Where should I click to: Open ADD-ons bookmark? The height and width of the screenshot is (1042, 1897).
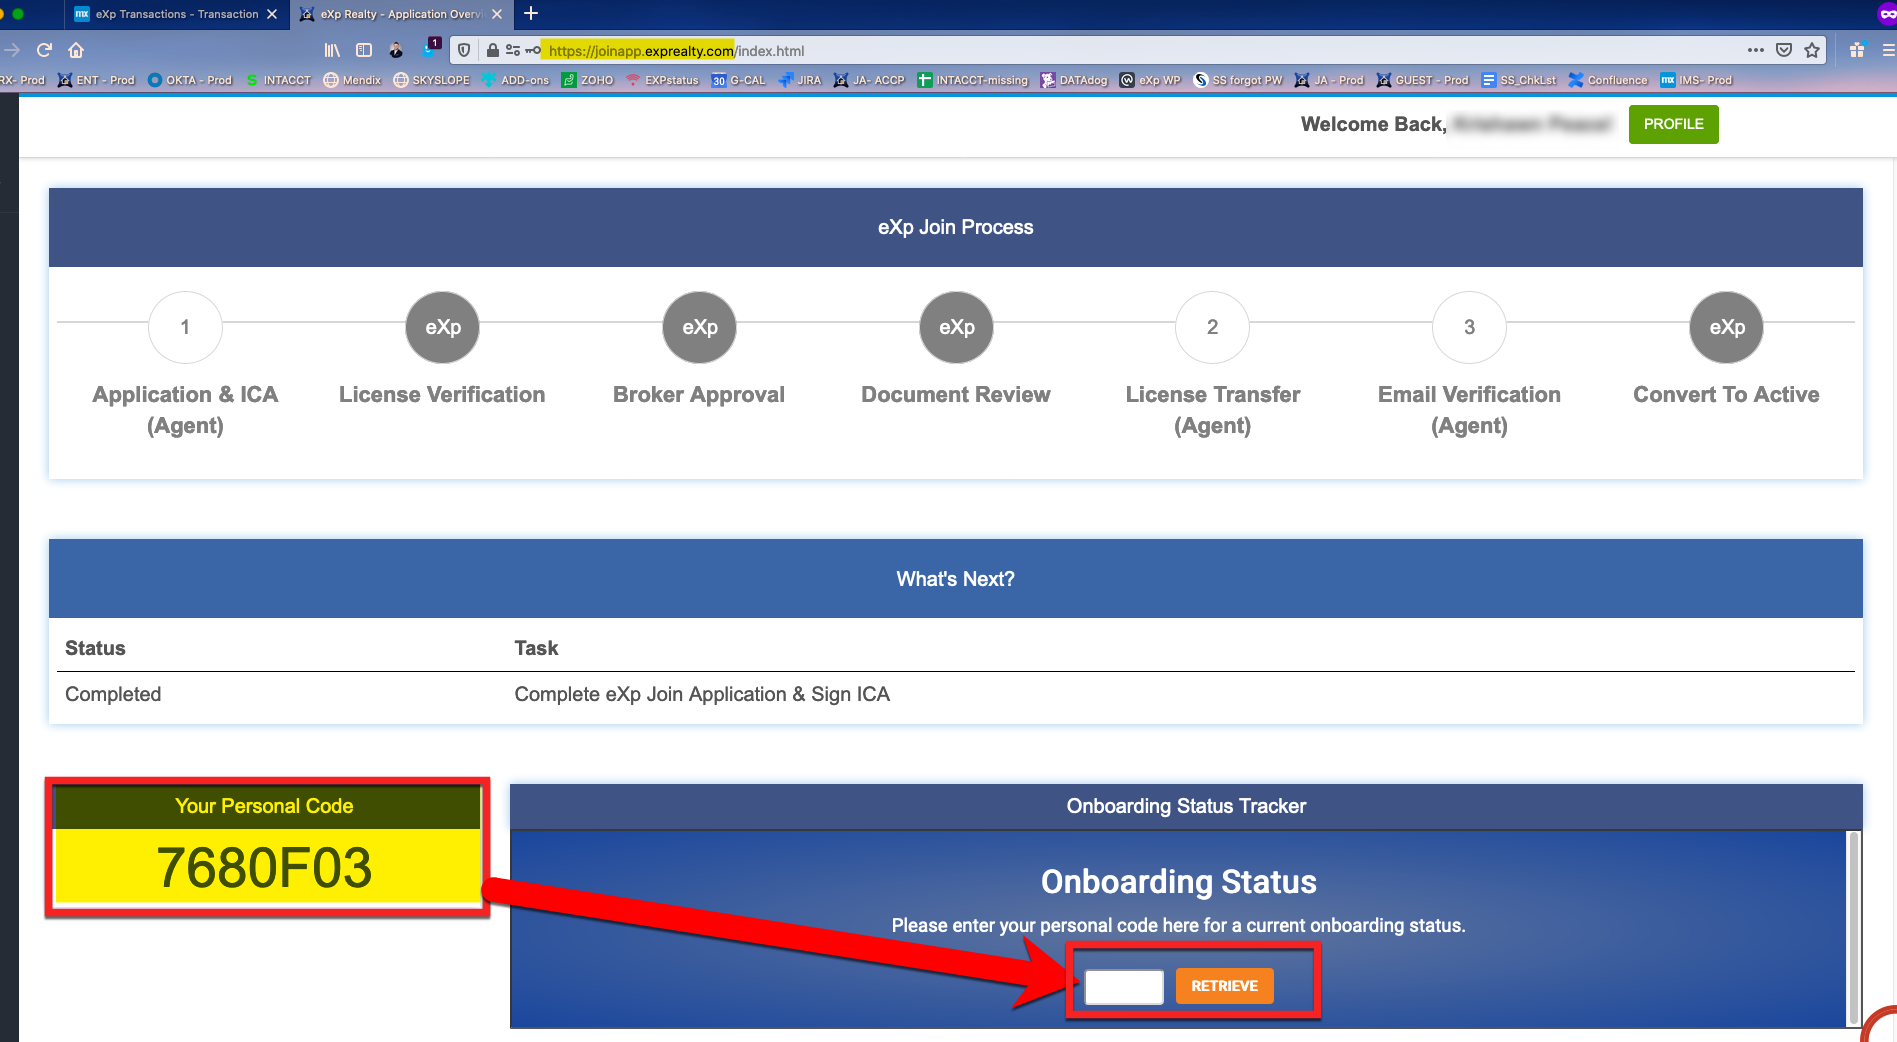tap(515, 80)
